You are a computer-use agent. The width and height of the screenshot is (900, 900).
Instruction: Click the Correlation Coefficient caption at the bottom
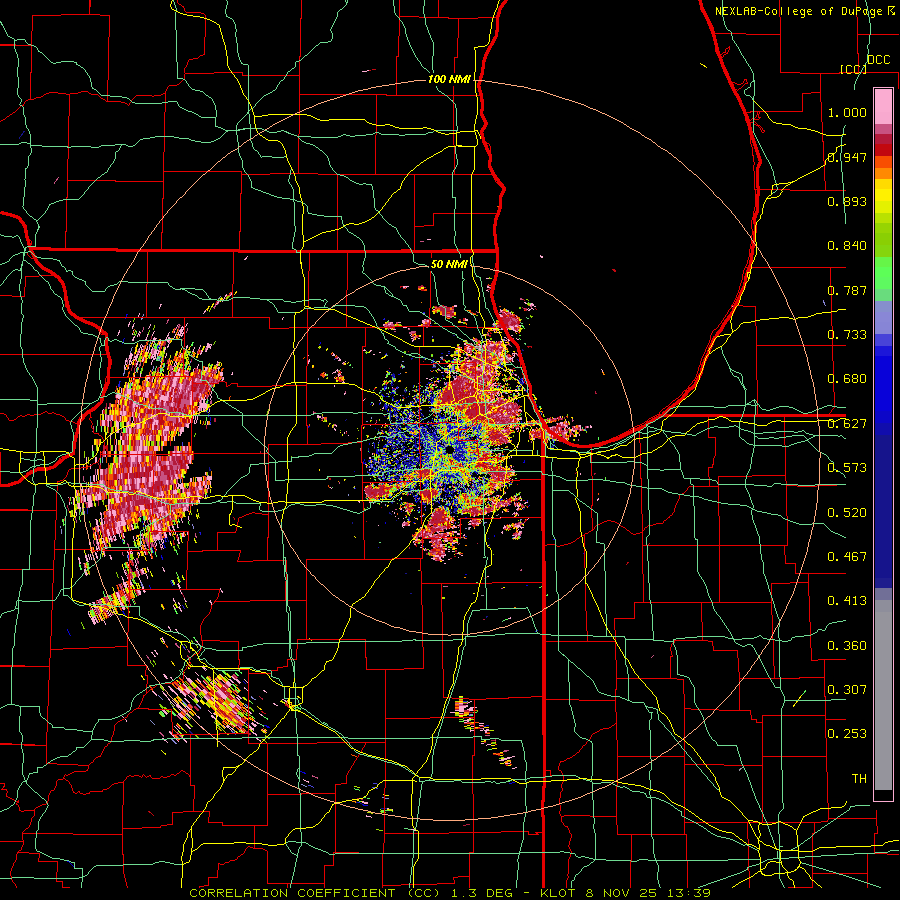(x=450, y=893)
